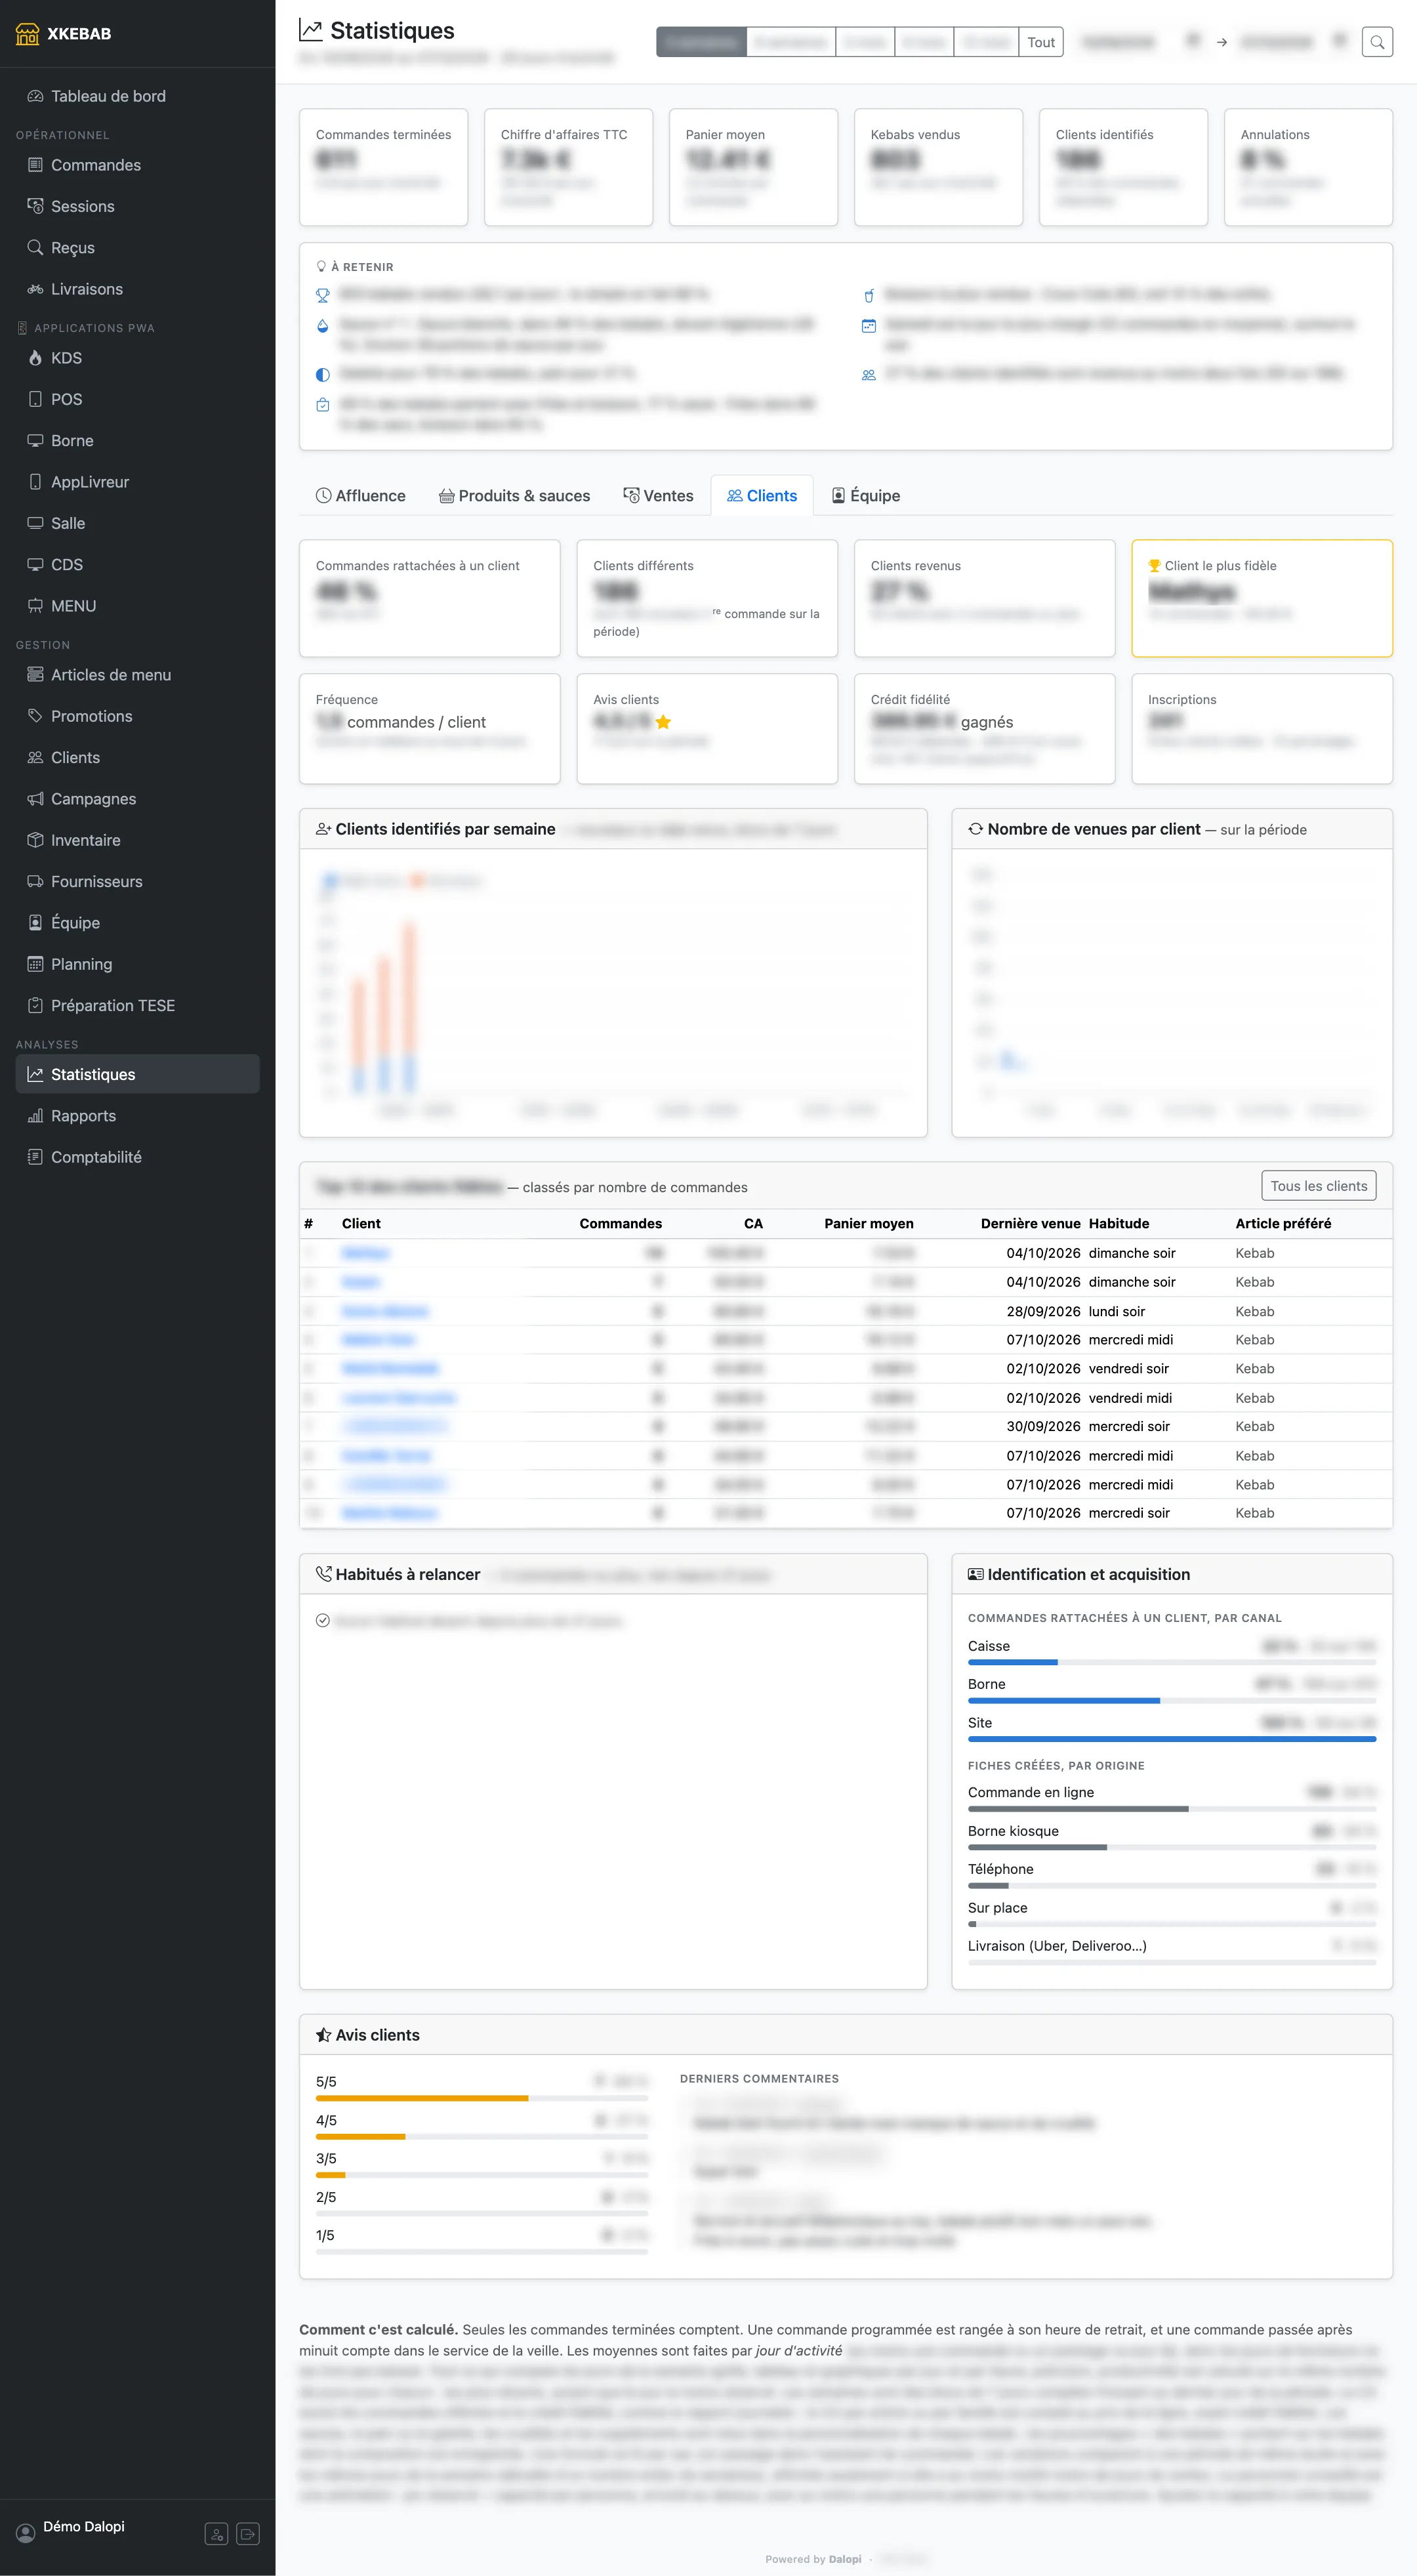The image size is (1417, 2576).
Task: Switch to the Affluence tab
Action: pos(361,496)
